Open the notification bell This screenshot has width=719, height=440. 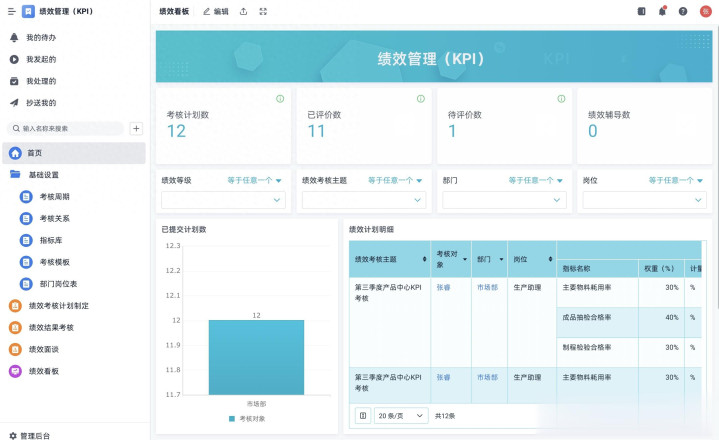662,11
